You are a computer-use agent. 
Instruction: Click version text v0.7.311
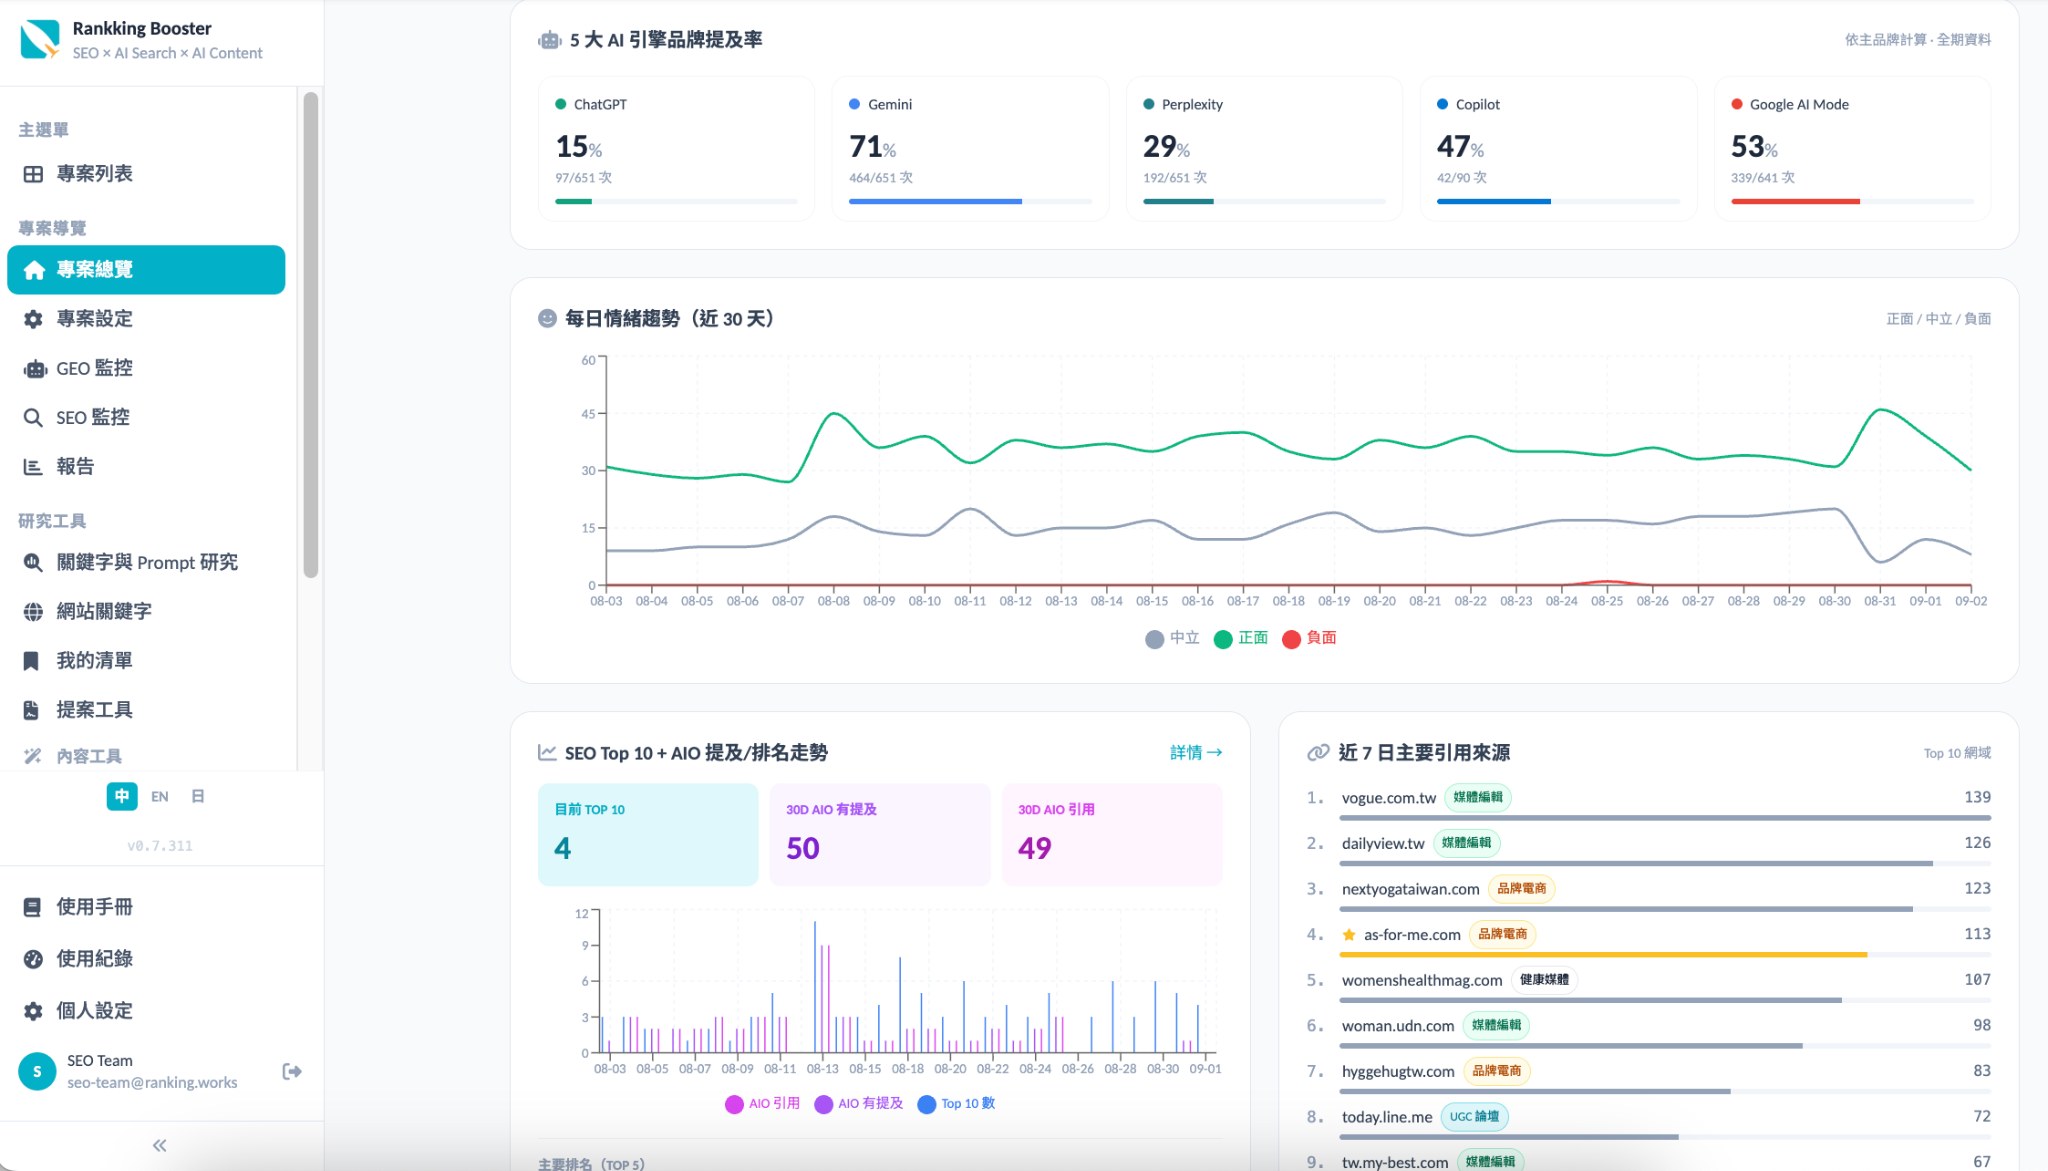160,846
